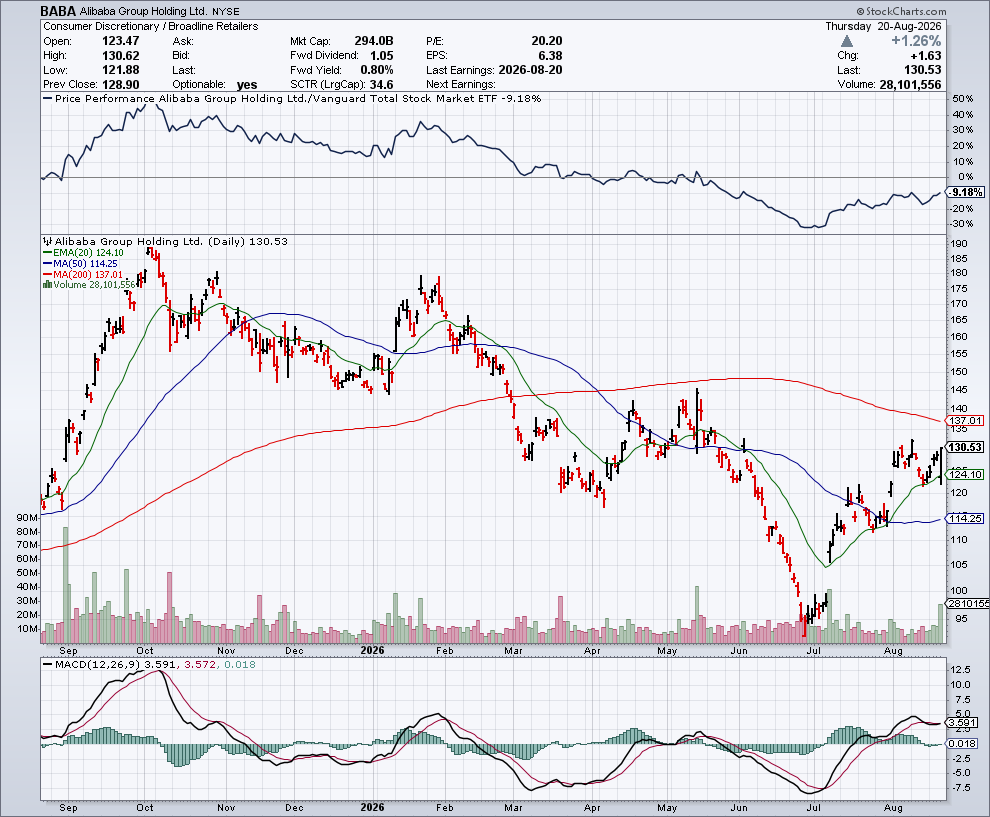The image size is (990, 817).
Task: Click the Optionable value yes
Action: pos(247,85)
